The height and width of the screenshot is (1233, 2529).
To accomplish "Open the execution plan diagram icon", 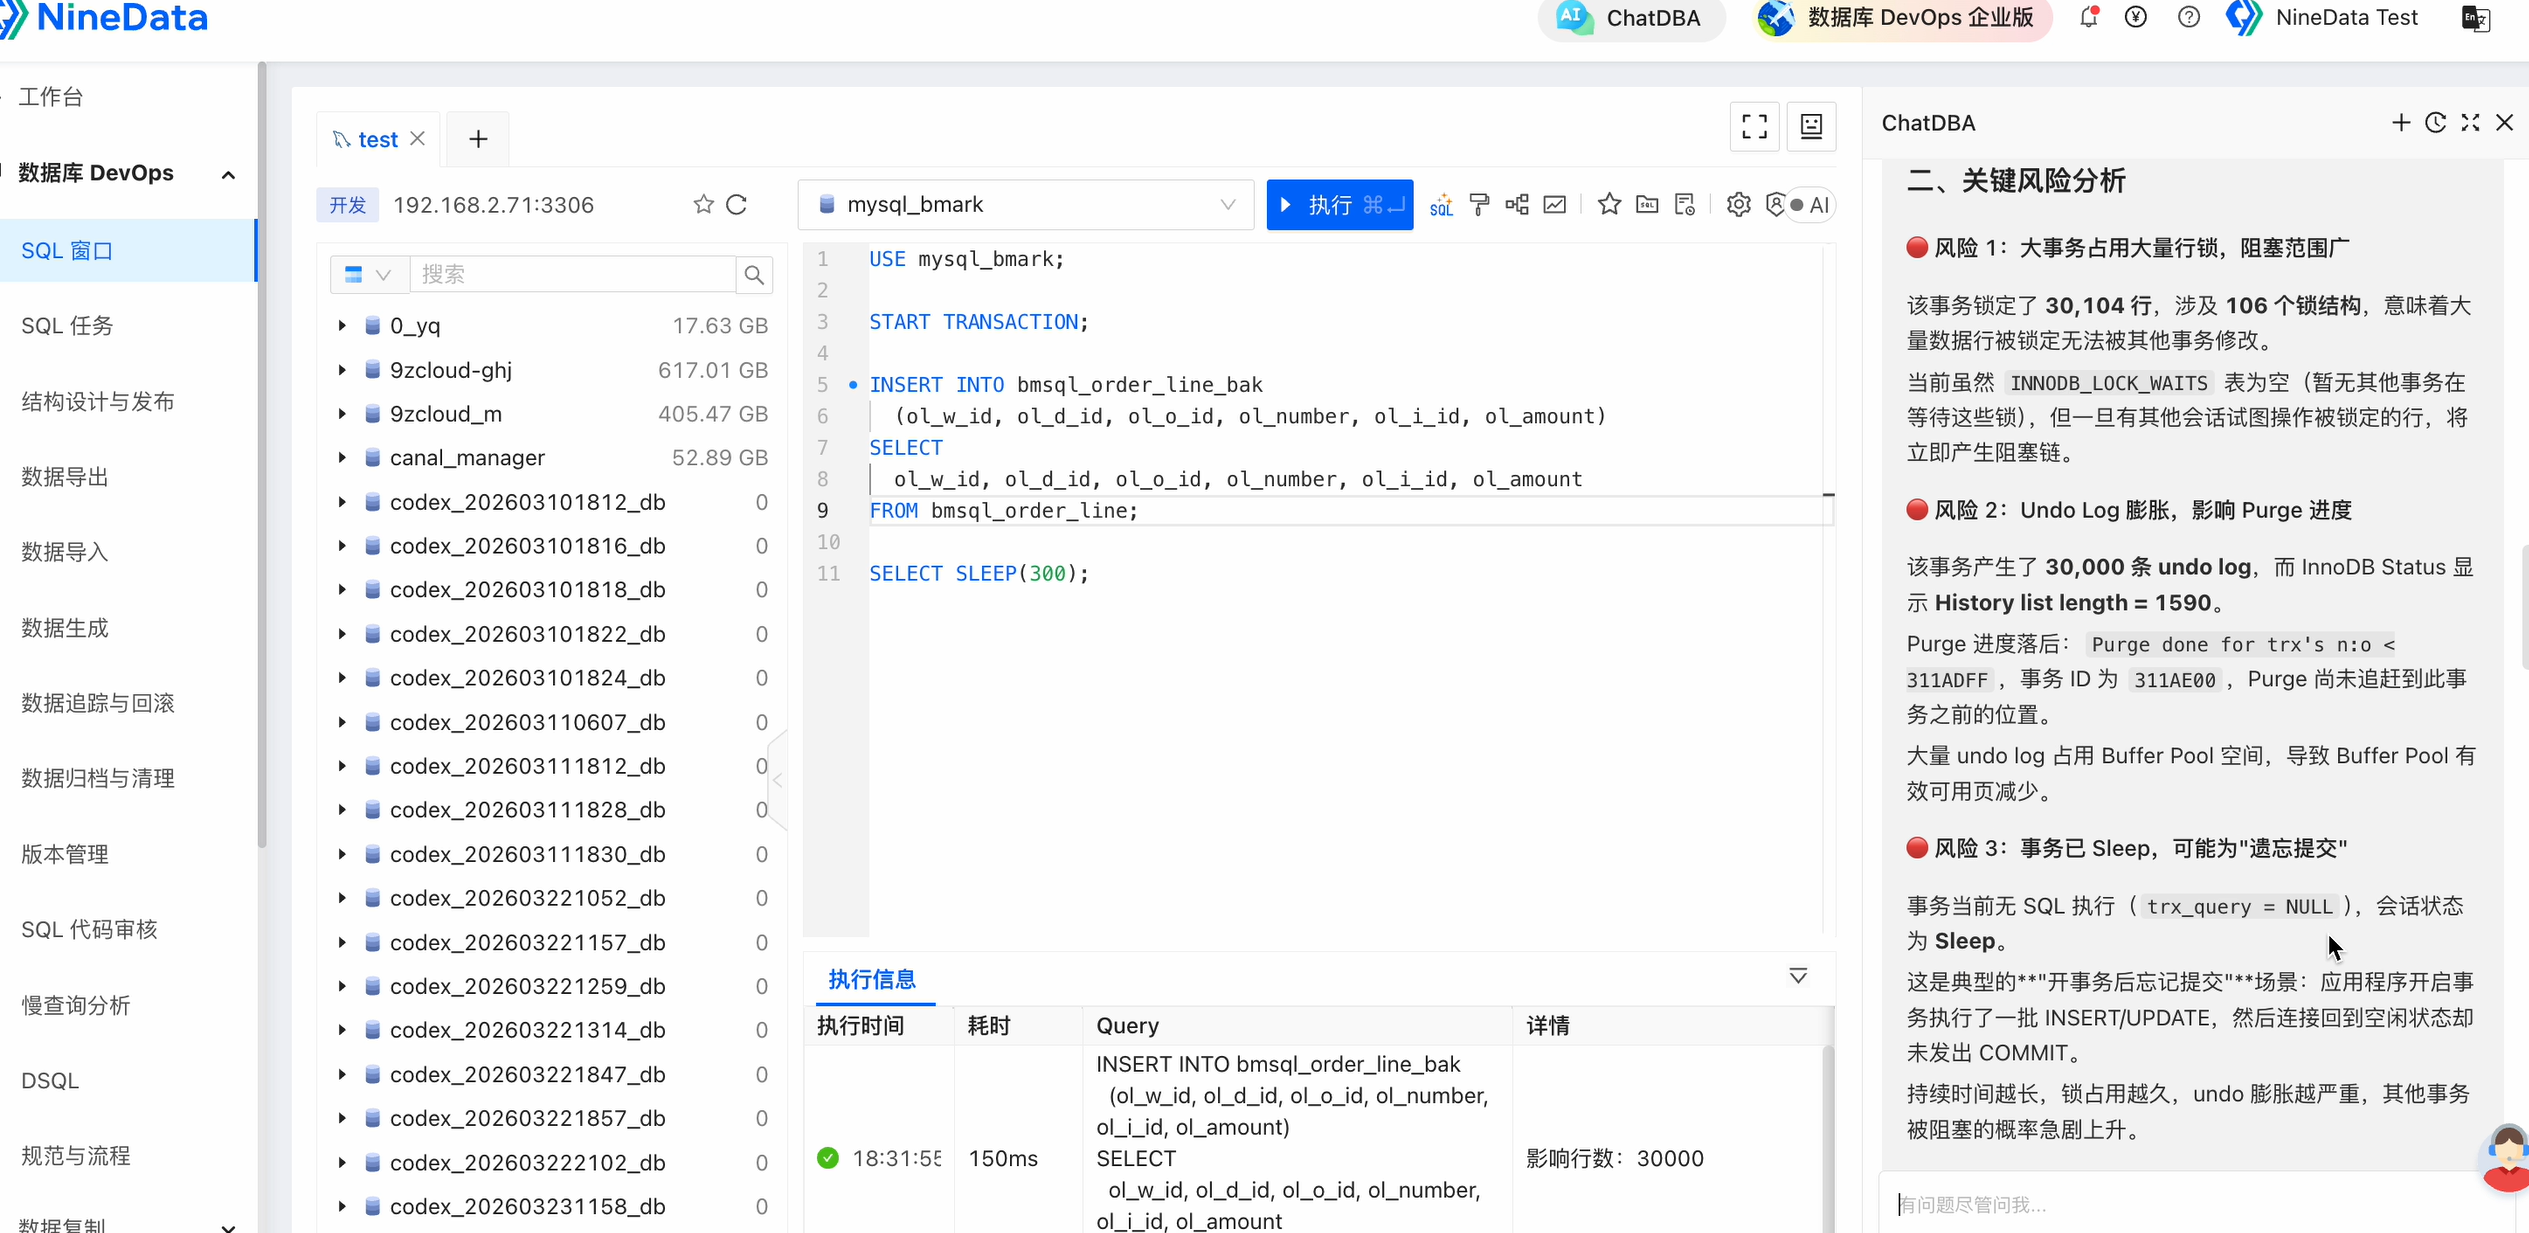I will (x=1517, y=205).
